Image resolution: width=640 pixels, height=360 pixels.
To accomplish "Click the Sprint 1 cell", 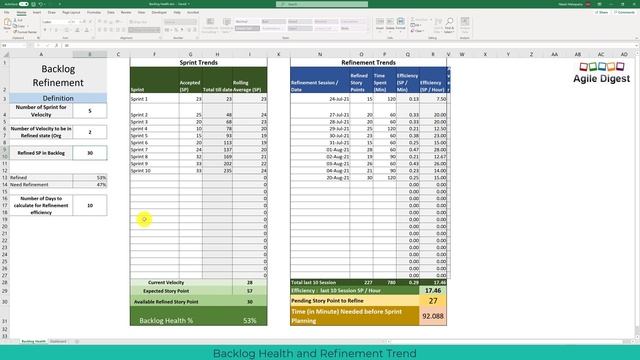I will tap(154, 99).
